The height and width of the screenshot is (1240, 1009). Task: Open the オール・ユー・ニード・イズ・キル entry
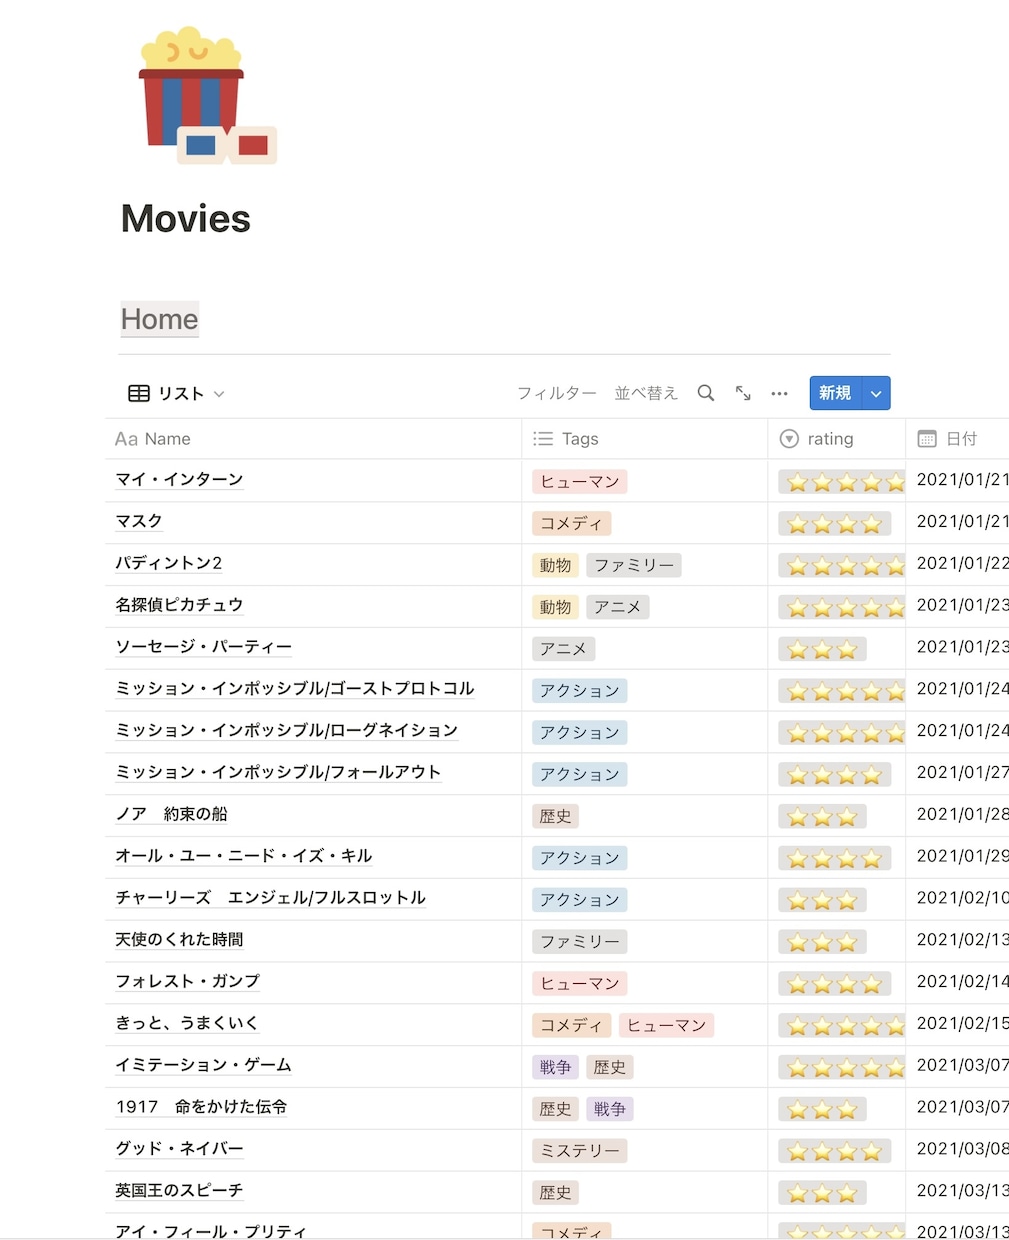pyautogui.click(x=244, y=856)
